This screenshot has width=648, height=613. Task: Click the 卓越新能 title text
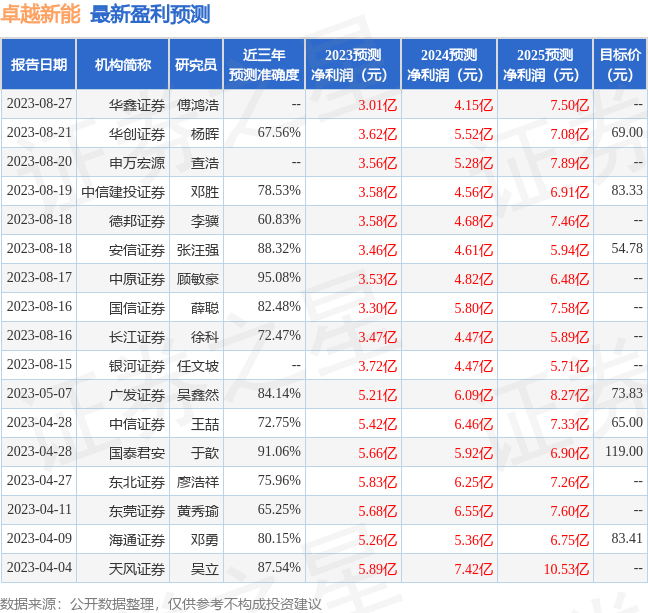[x=40, y=14]
